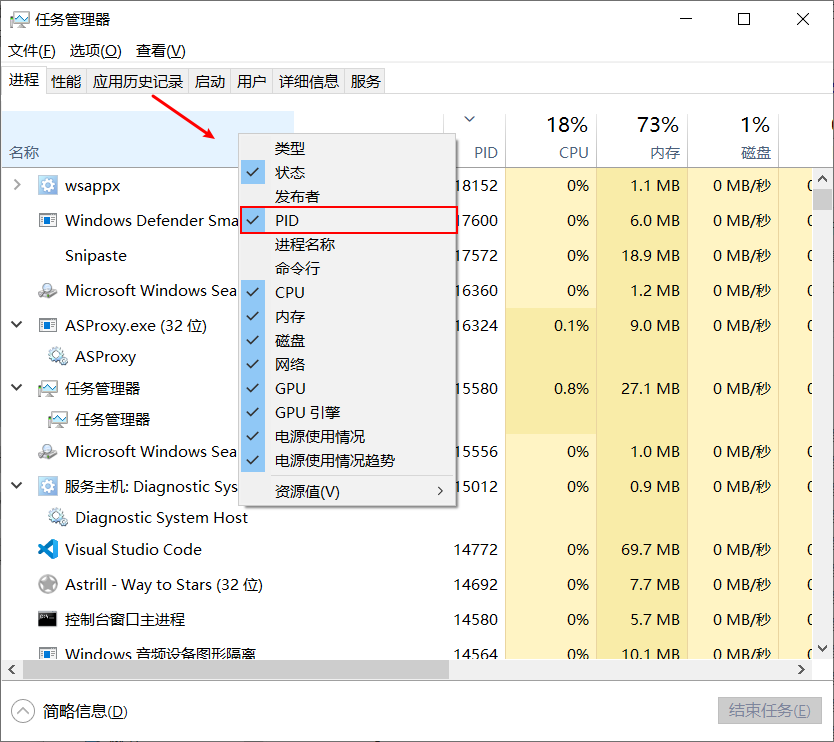Screen dimensions: 834x742
Task: Switch to the 用户 tab
Action: [x=252, y=81]
